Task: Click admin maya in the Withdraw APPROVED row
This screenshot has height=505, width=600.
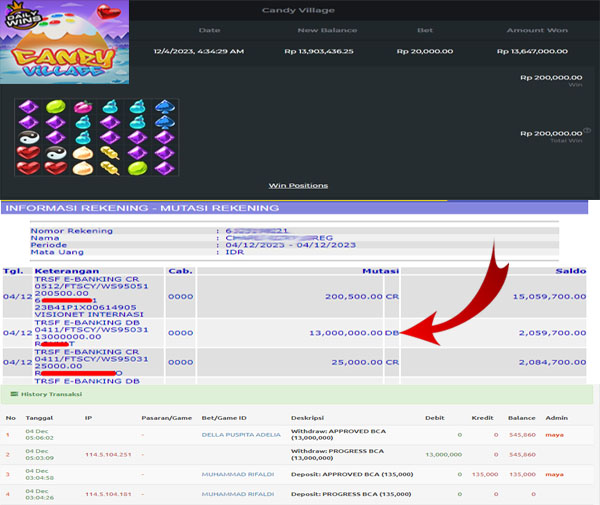Action: click(x=554, y=435)
